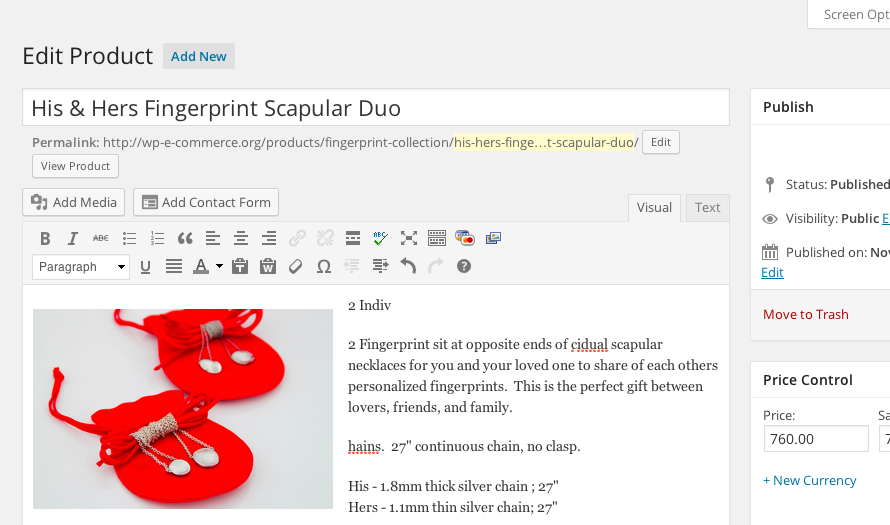The width and height of the screenshot is (890, 525).
Task: Insert a numbered list
Action: (x=157, y=238)
